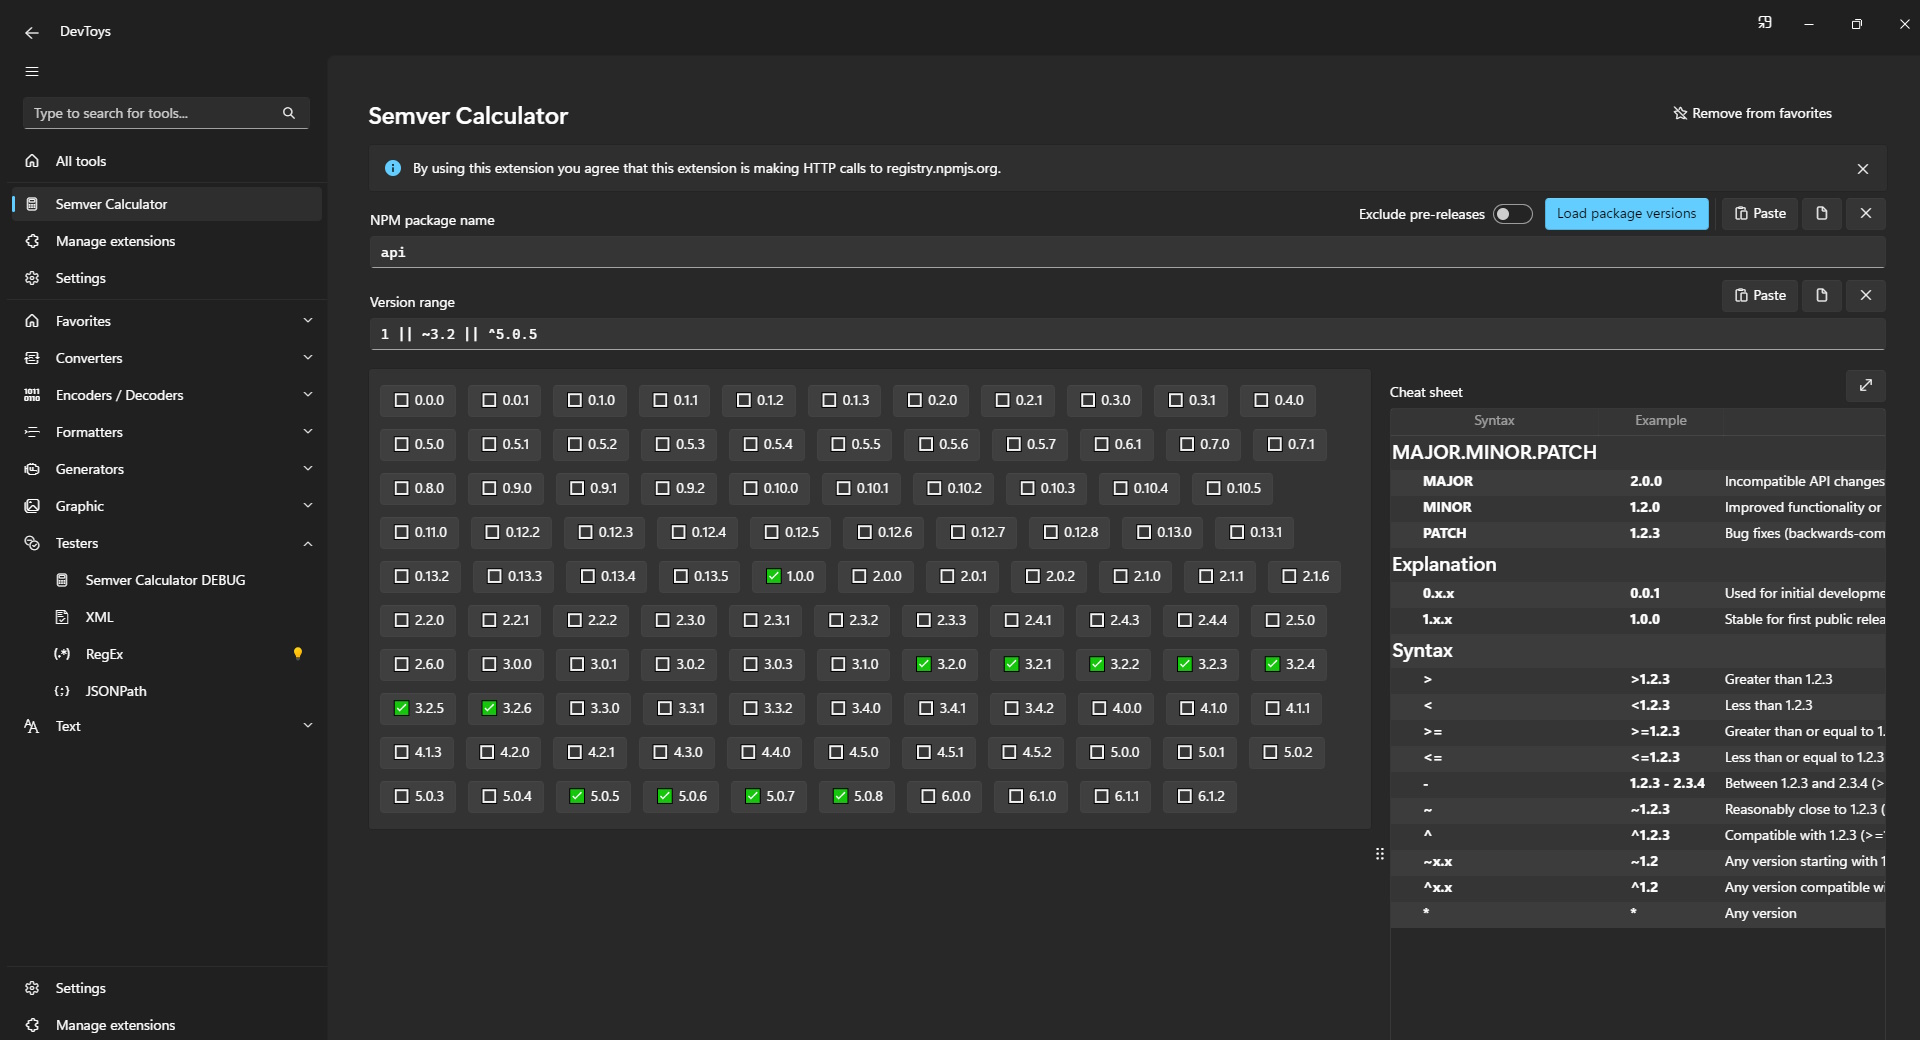Toggle Exclude pre-releases switch
Image resolution: width=1920 pixels, height=1040 pixels.
(1512, 214)
